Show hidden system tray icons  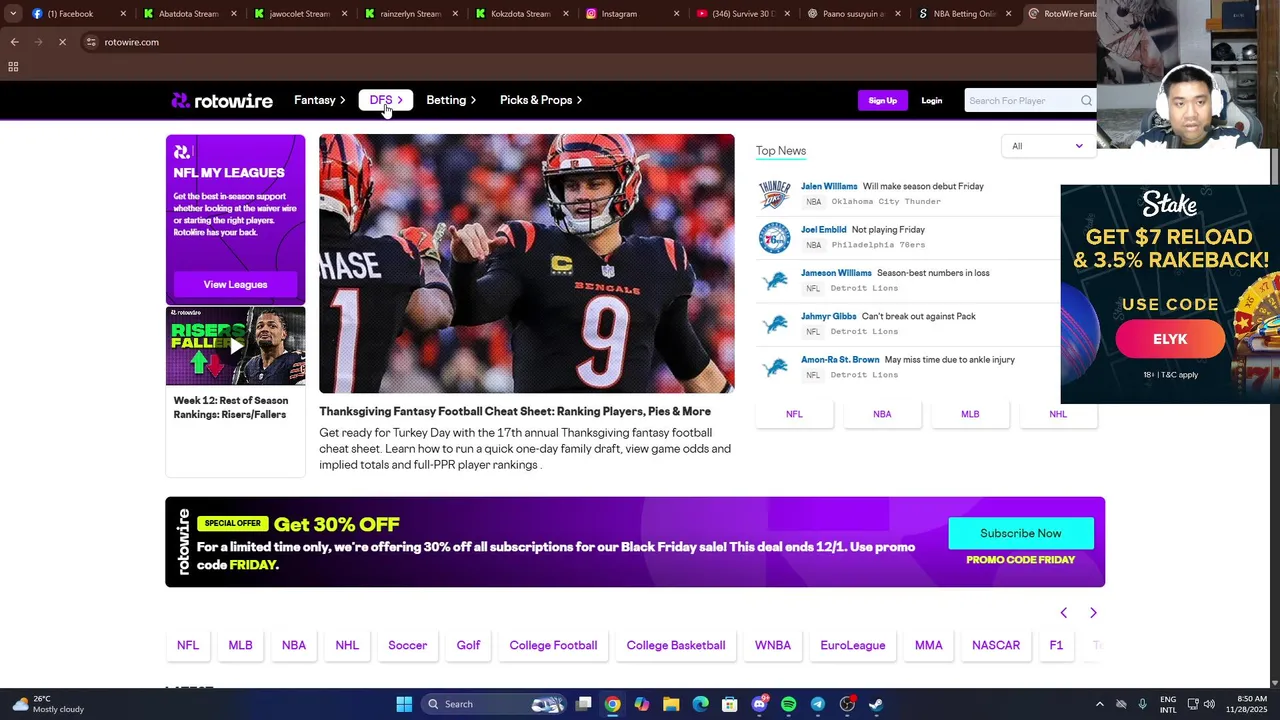[x=1100, y=704]
